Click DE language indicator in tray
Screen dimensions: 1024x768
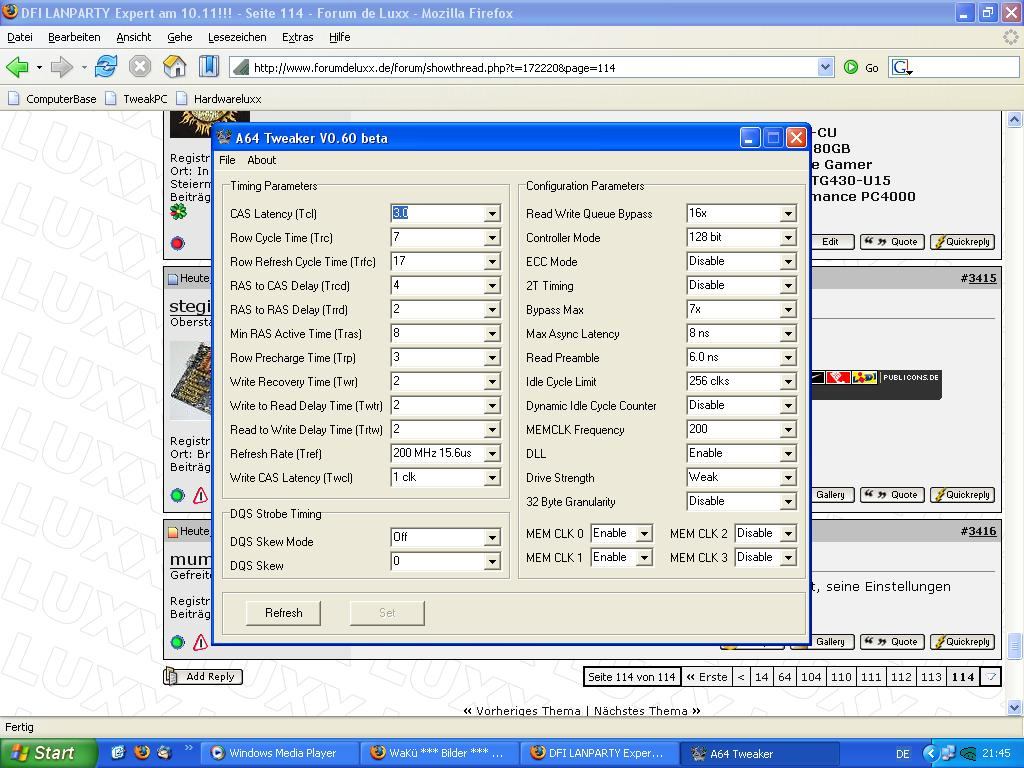click(x=903, y=754)
